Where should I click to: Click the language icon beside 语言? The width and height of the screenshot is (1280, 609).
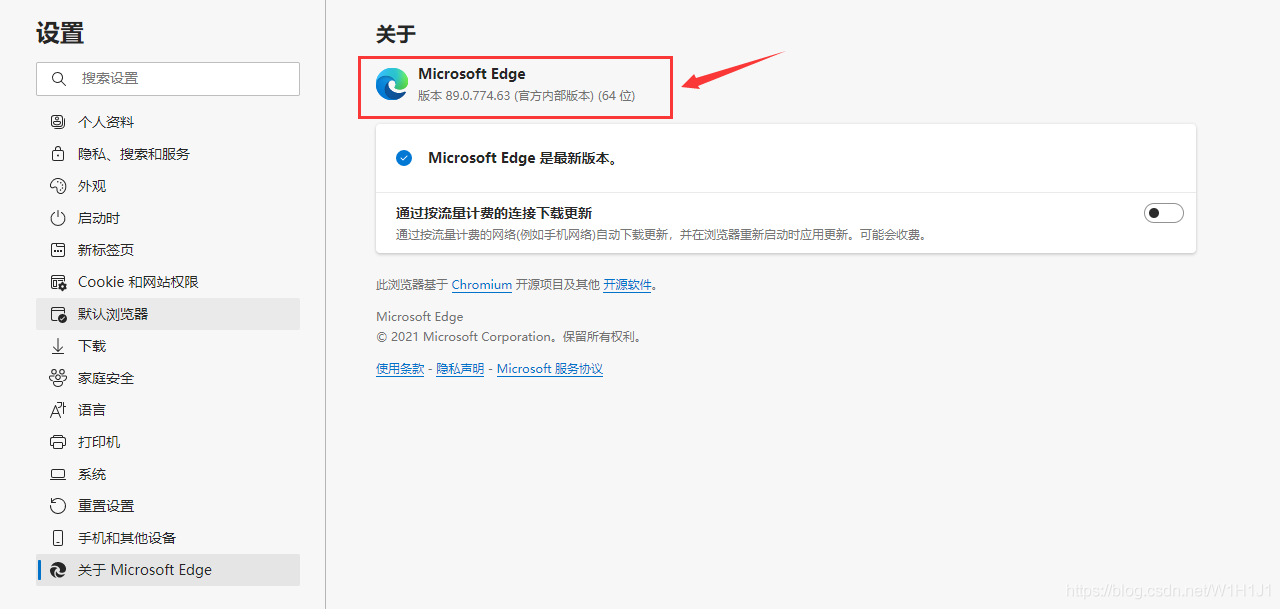pos(58,410)
